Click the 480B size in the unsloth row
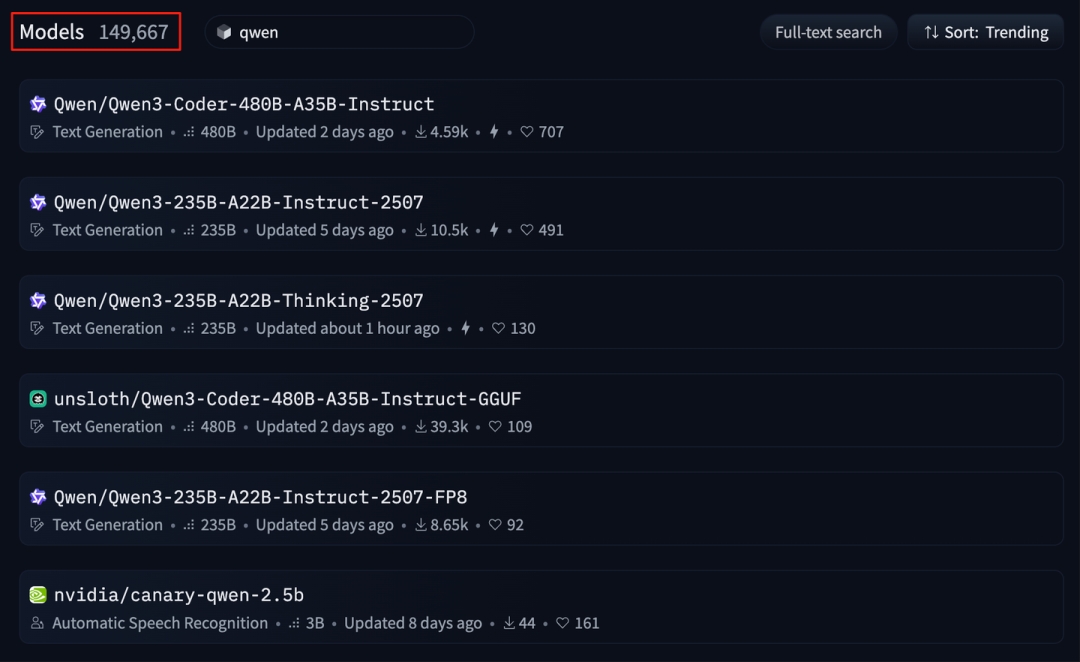 point(218,427)
